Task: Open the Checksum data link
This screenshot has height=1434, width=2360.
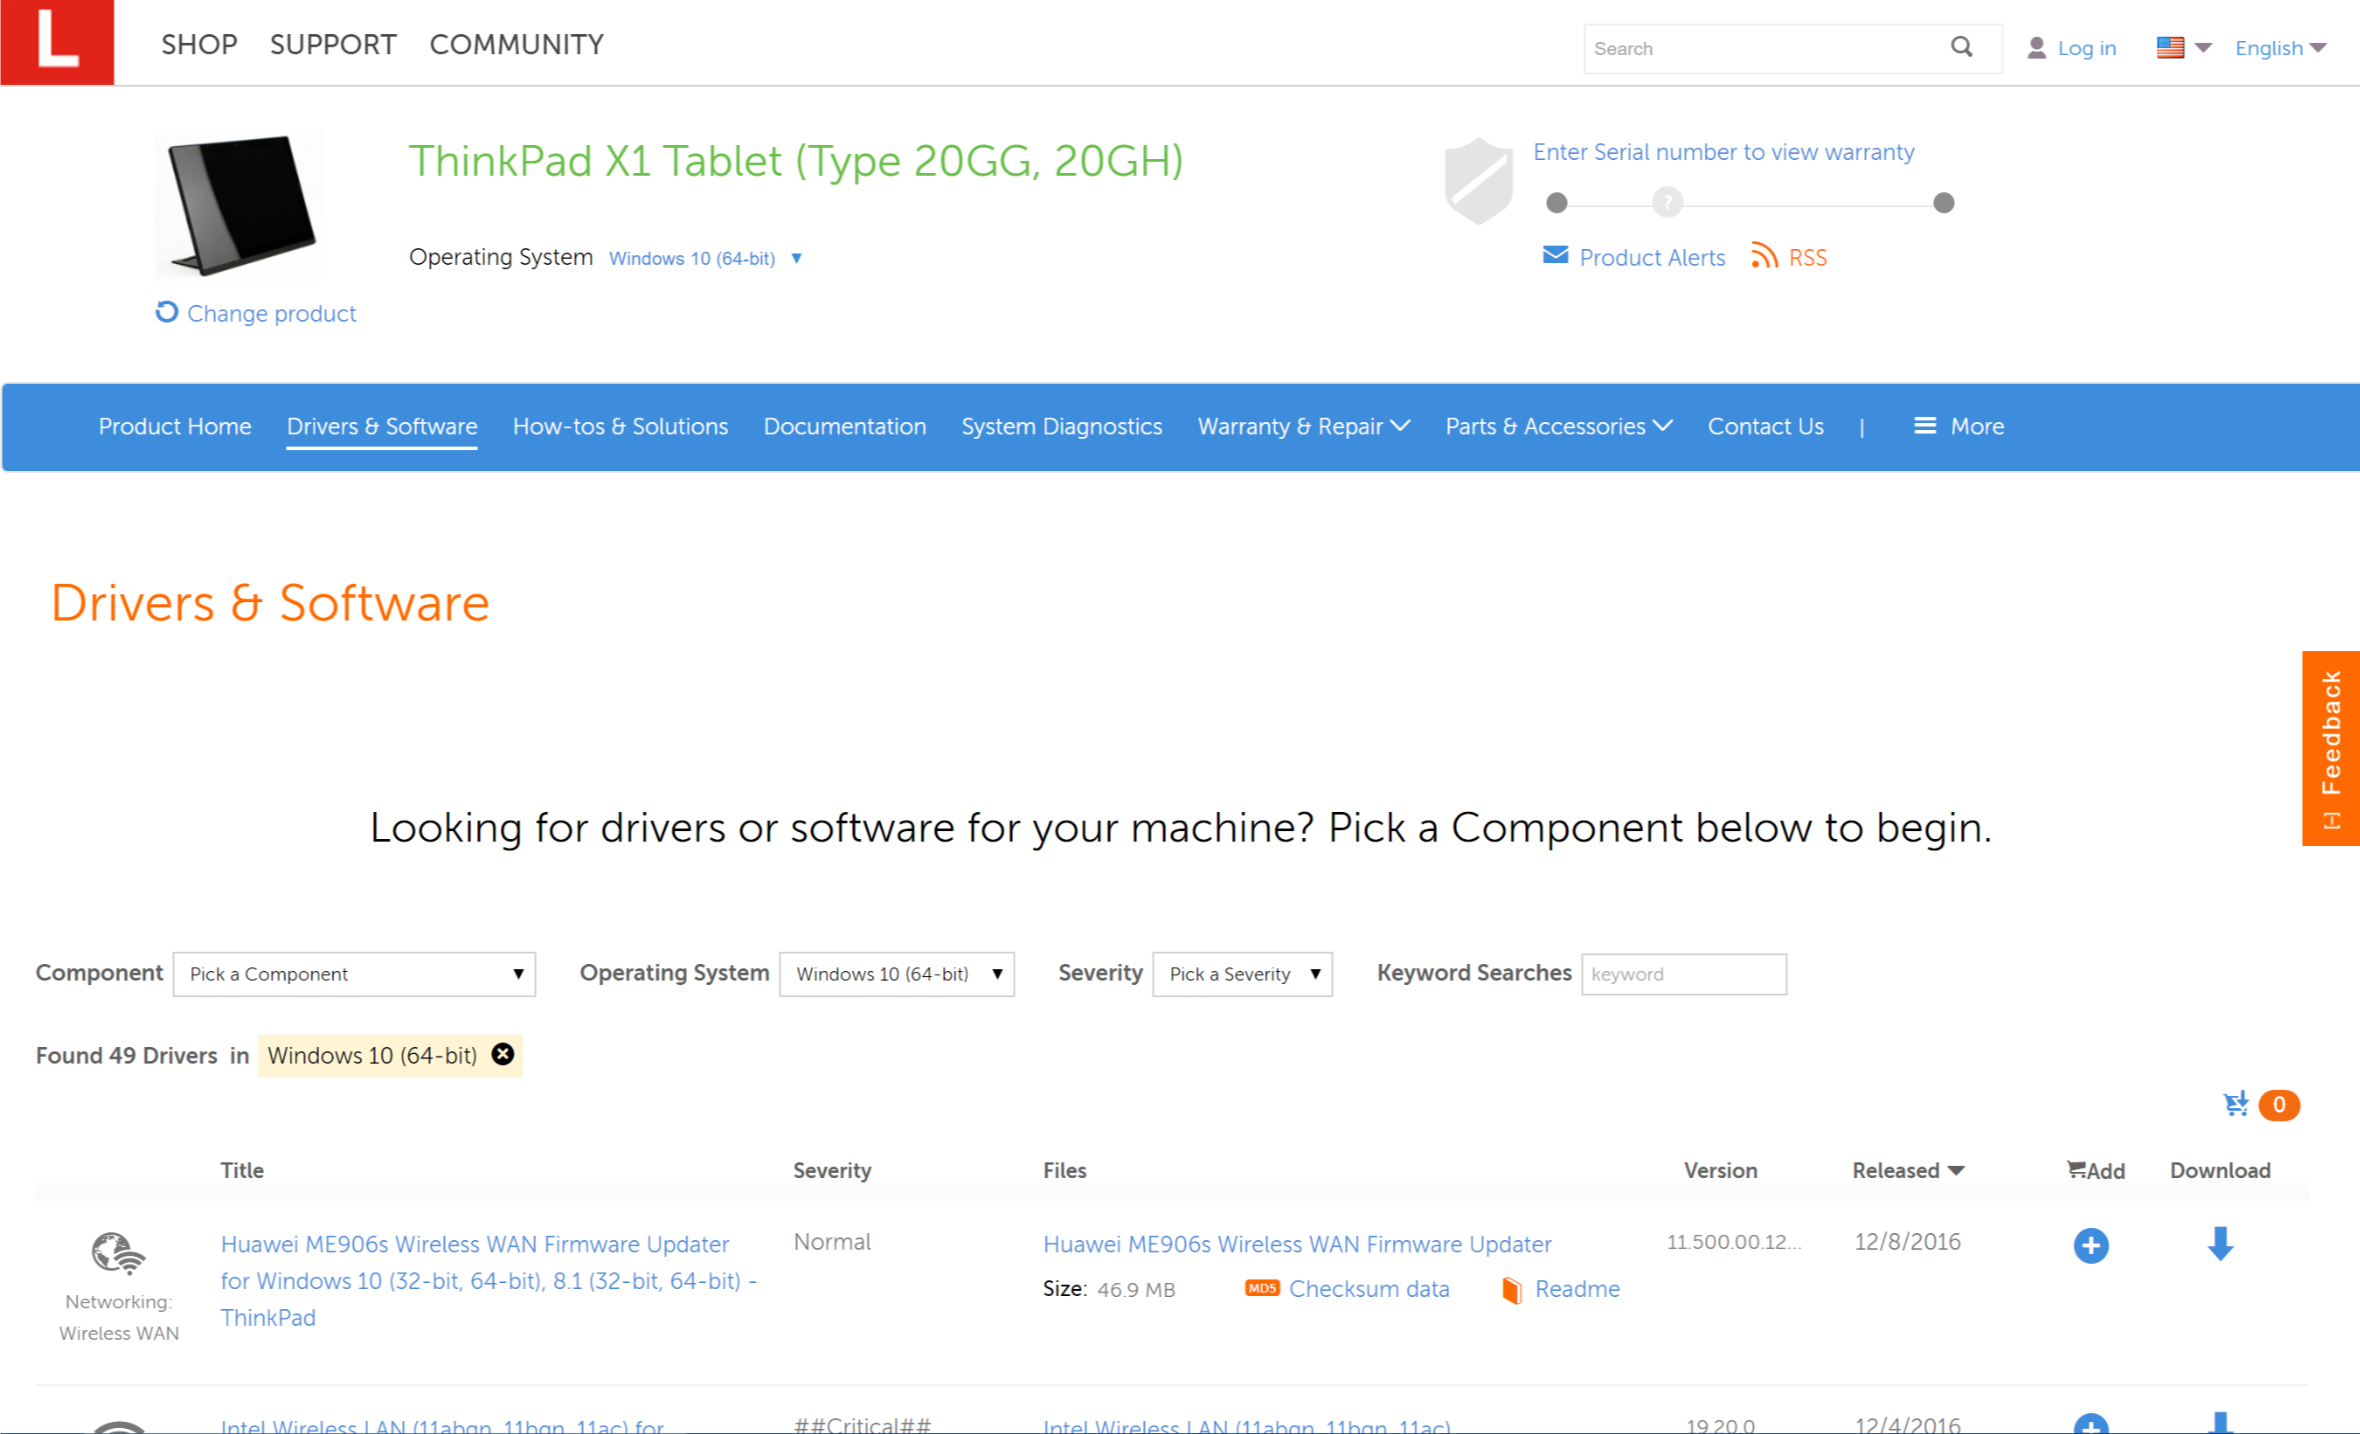Action: [x=1369, y=1289]
